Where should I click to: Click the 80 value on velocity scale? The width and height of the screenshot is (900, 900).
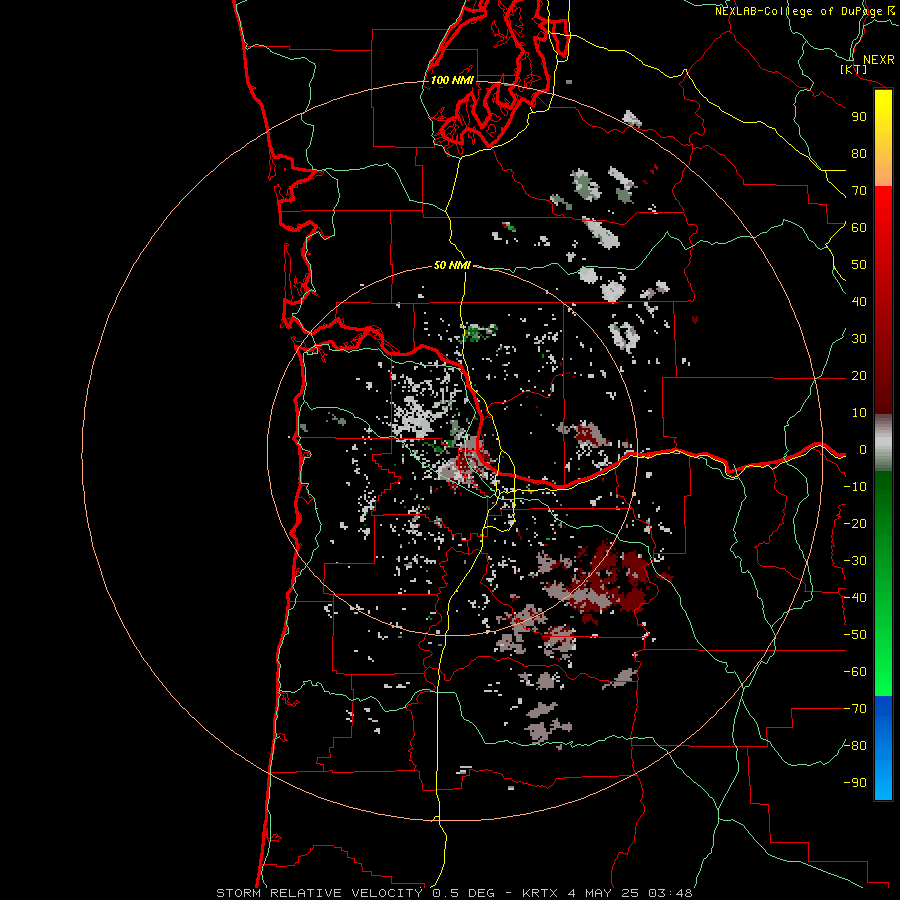pos(859,154)
